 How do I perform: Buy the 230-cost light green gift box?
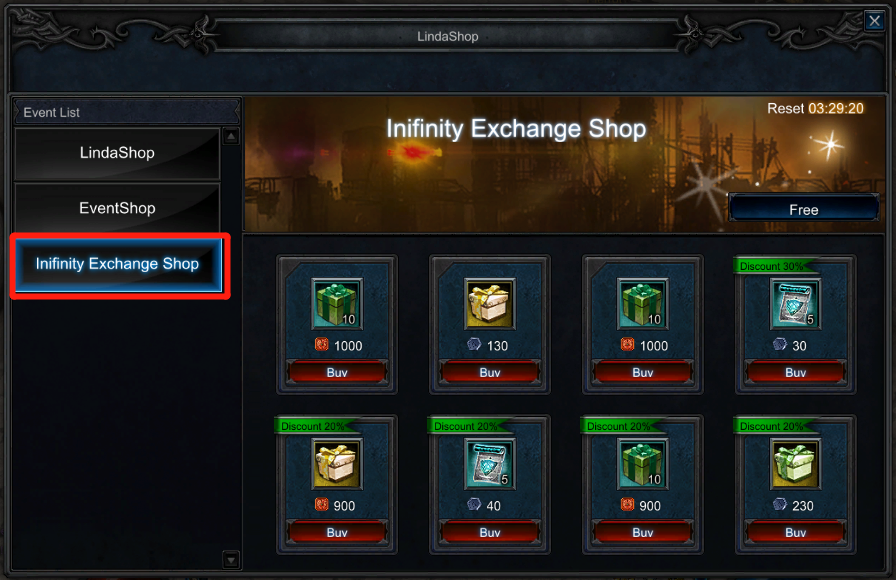(795, 532)
